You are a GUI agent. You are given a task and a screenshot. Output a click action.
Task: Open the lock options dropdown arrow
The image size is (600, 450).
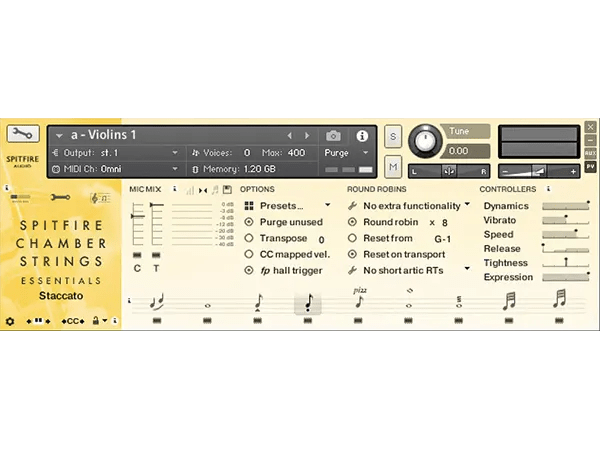tap(104, 321)
